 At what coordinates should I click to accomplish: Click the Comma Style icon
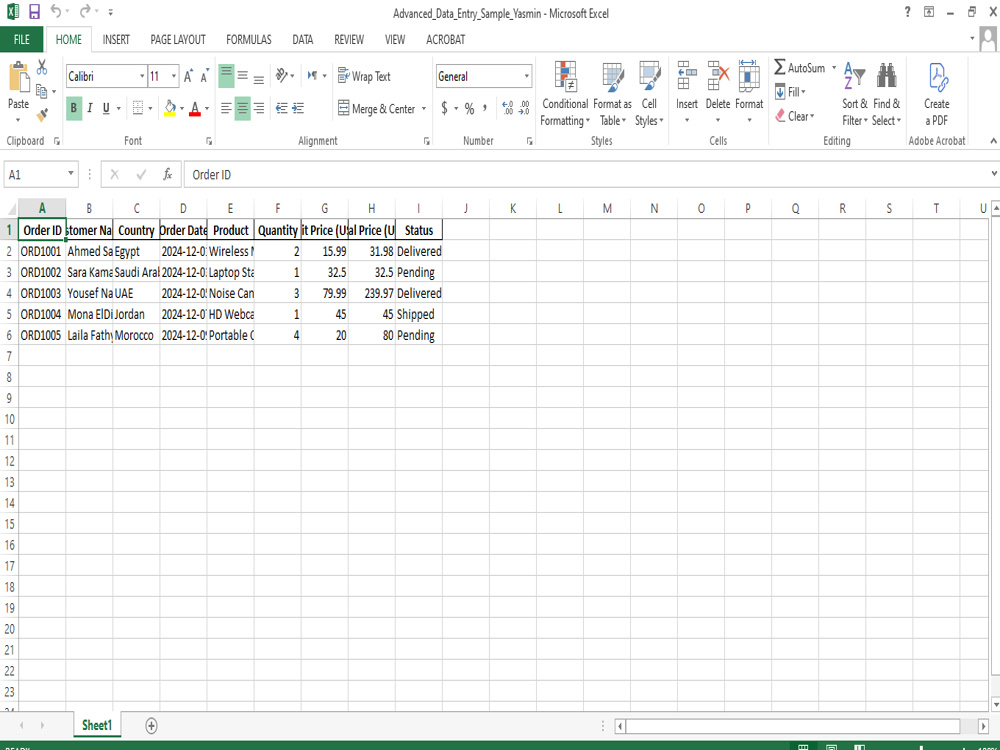coord(485,108)
